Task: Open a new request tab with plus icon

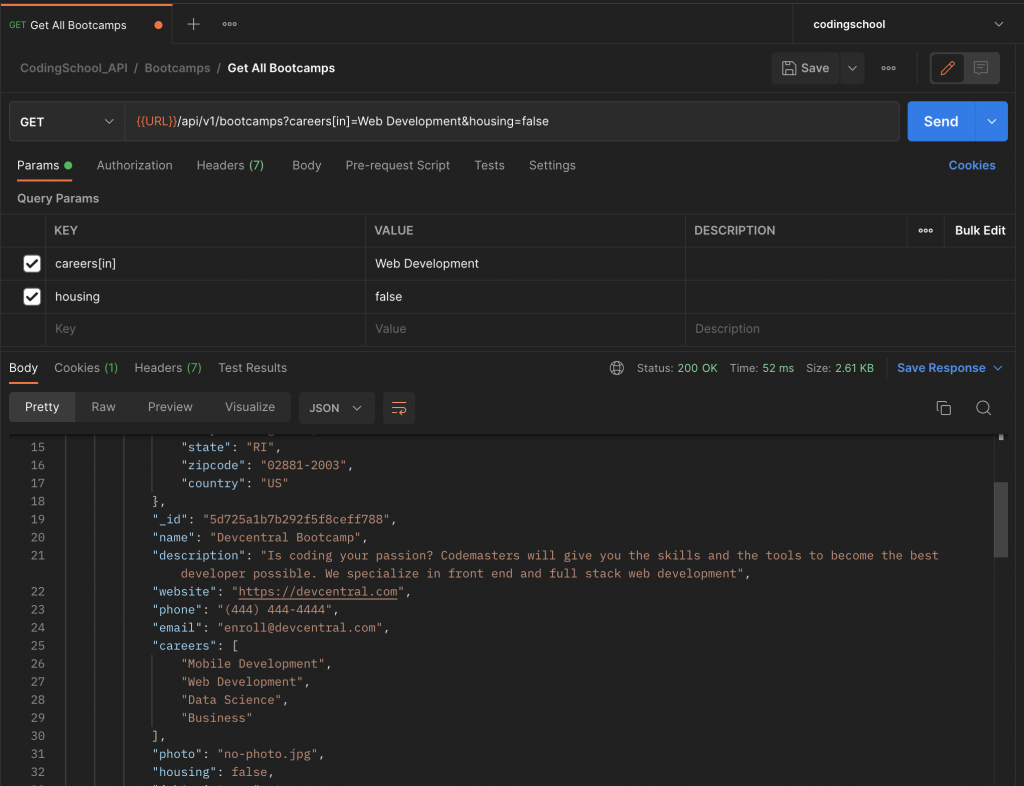Action: click(x=193, y=24)
